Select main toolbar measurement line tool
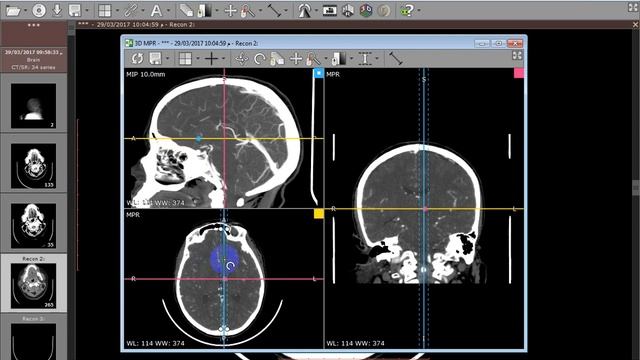Viewport: 640px width, 360px height. (x=274, y=10)
